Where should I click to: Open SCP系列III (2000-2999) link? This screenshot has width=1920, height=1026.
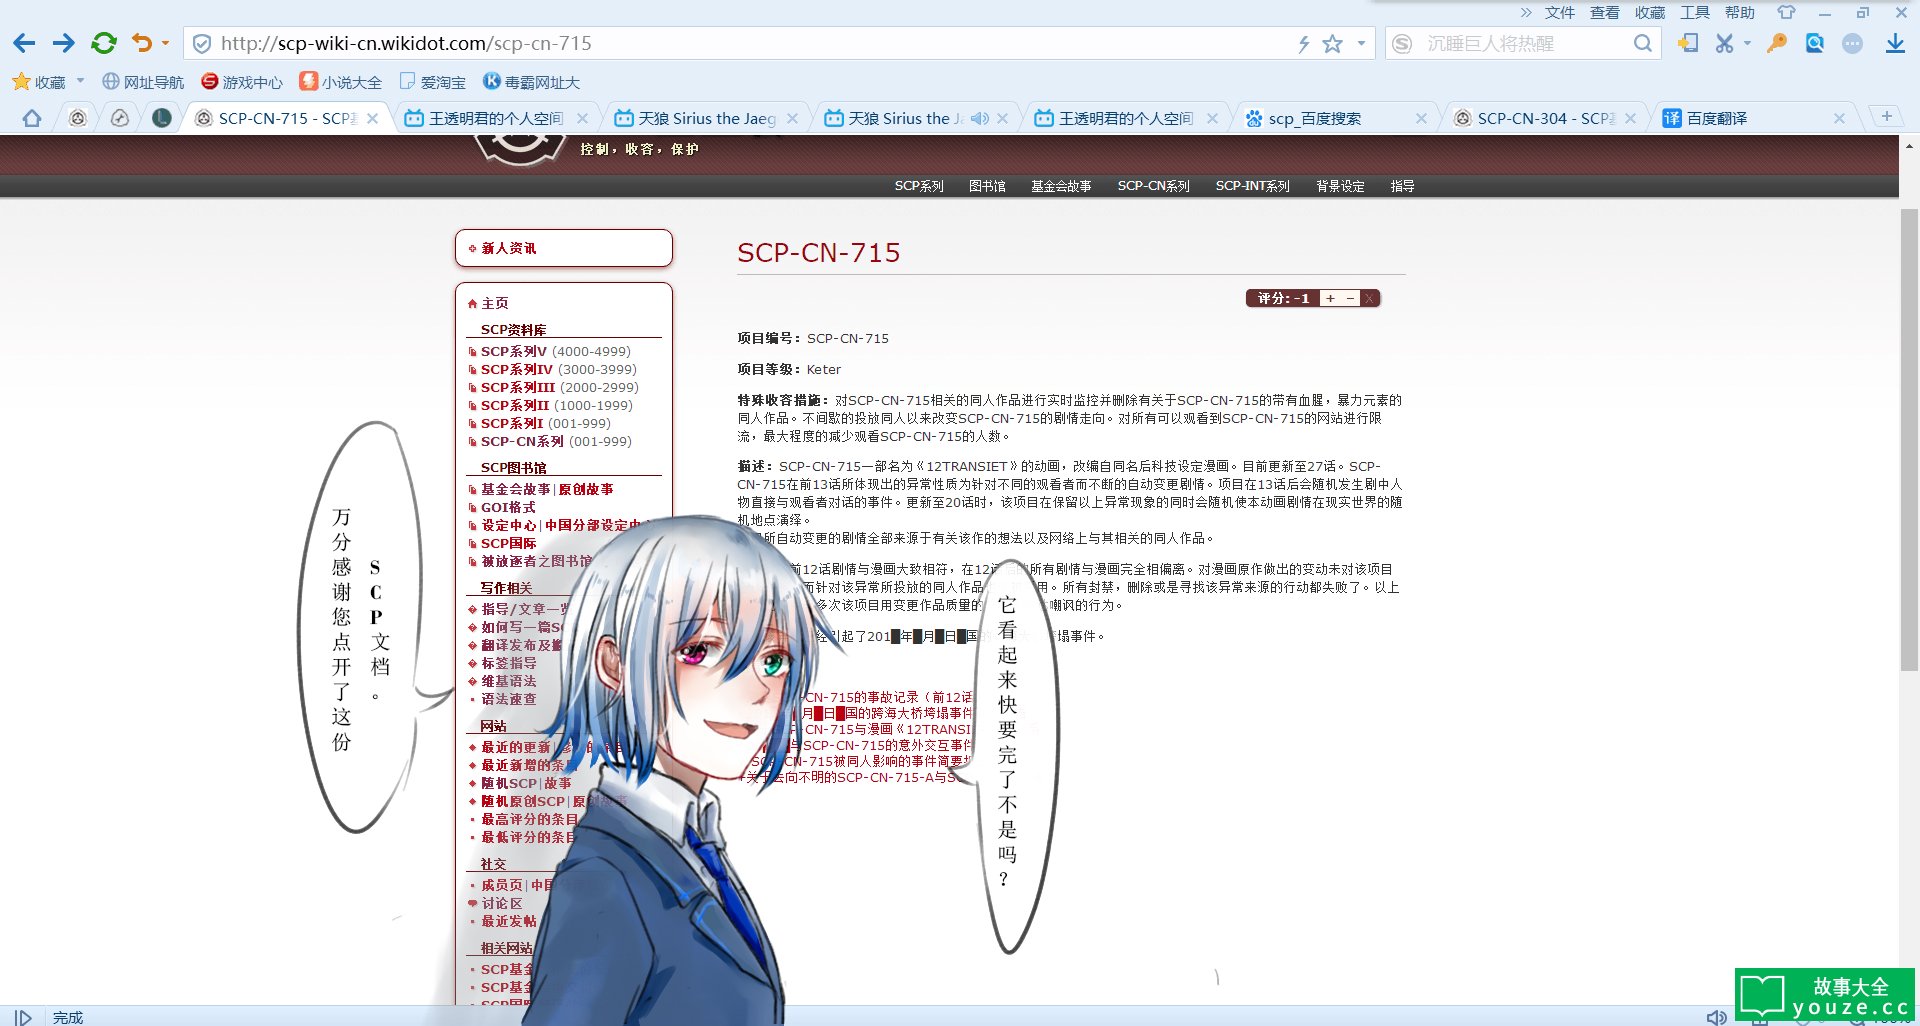tap(559, 387)
